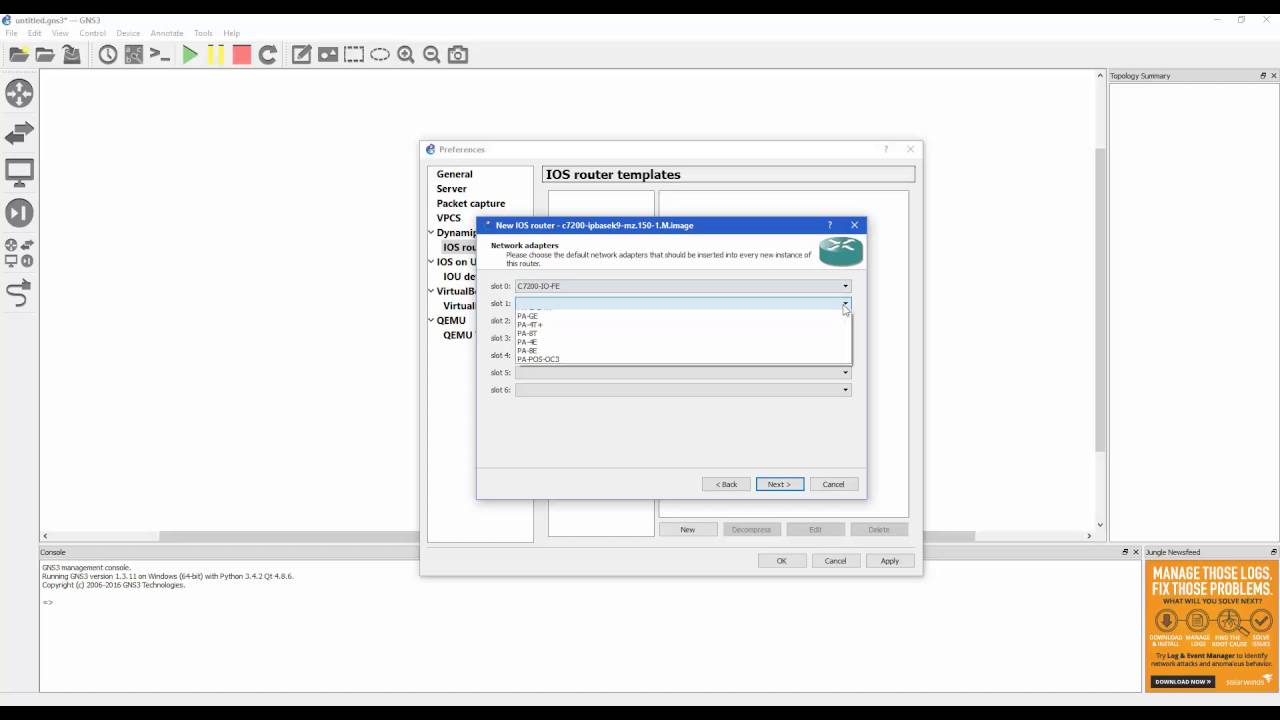1280x720 pixels.
Task: Select the Draw an ellipse tool
Action: (x=380, y=55)
